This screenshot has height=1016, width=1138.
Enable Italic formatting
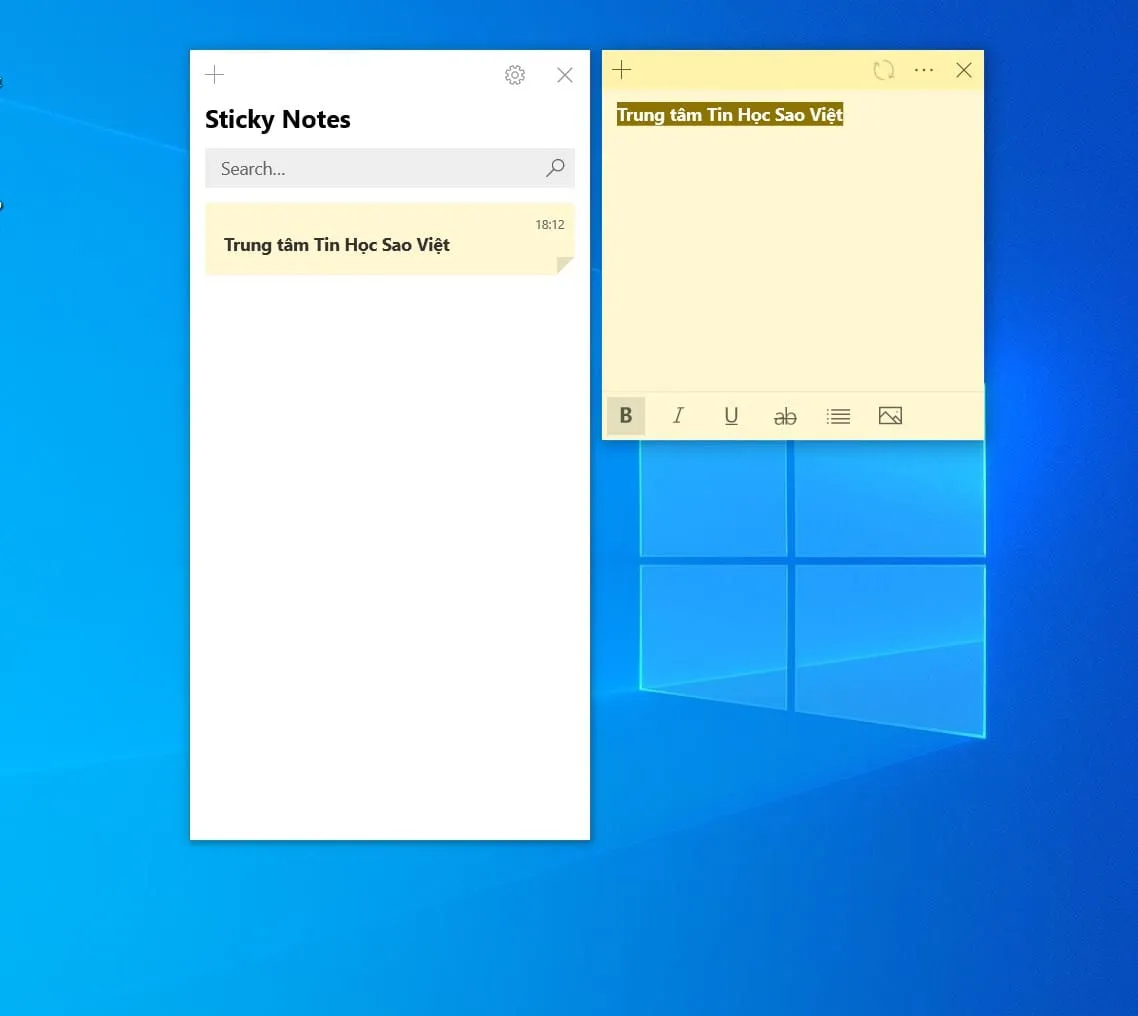click(678, 416)
